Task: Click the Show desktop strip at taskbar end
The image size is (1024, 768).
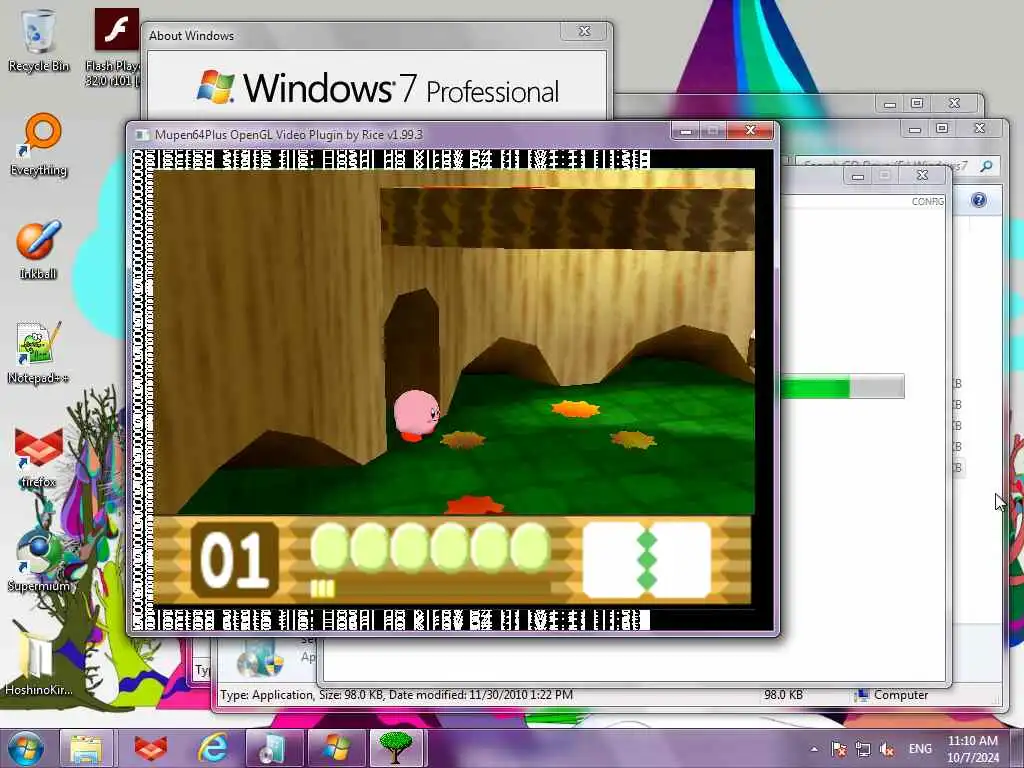Action: tap(1017, 748)
